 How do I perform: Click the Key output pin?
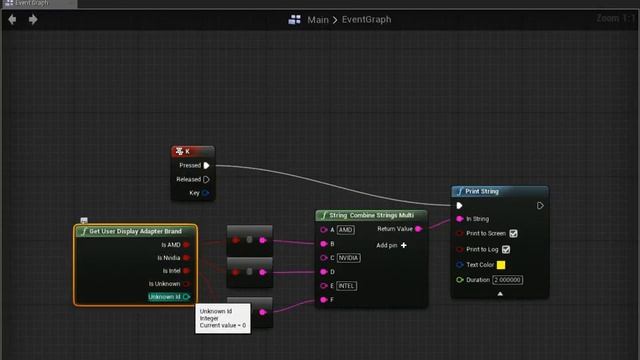[x=205, y=193]
